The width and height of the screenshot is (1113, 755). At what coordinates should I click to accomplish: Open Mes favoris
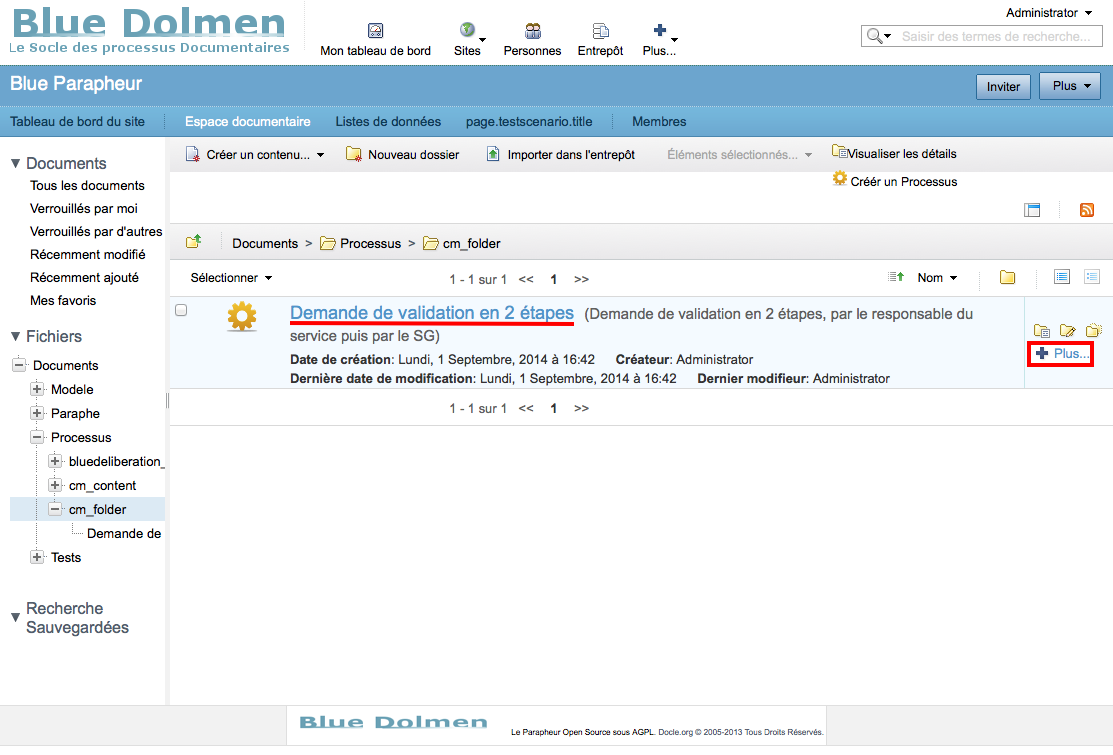(63, 300)
